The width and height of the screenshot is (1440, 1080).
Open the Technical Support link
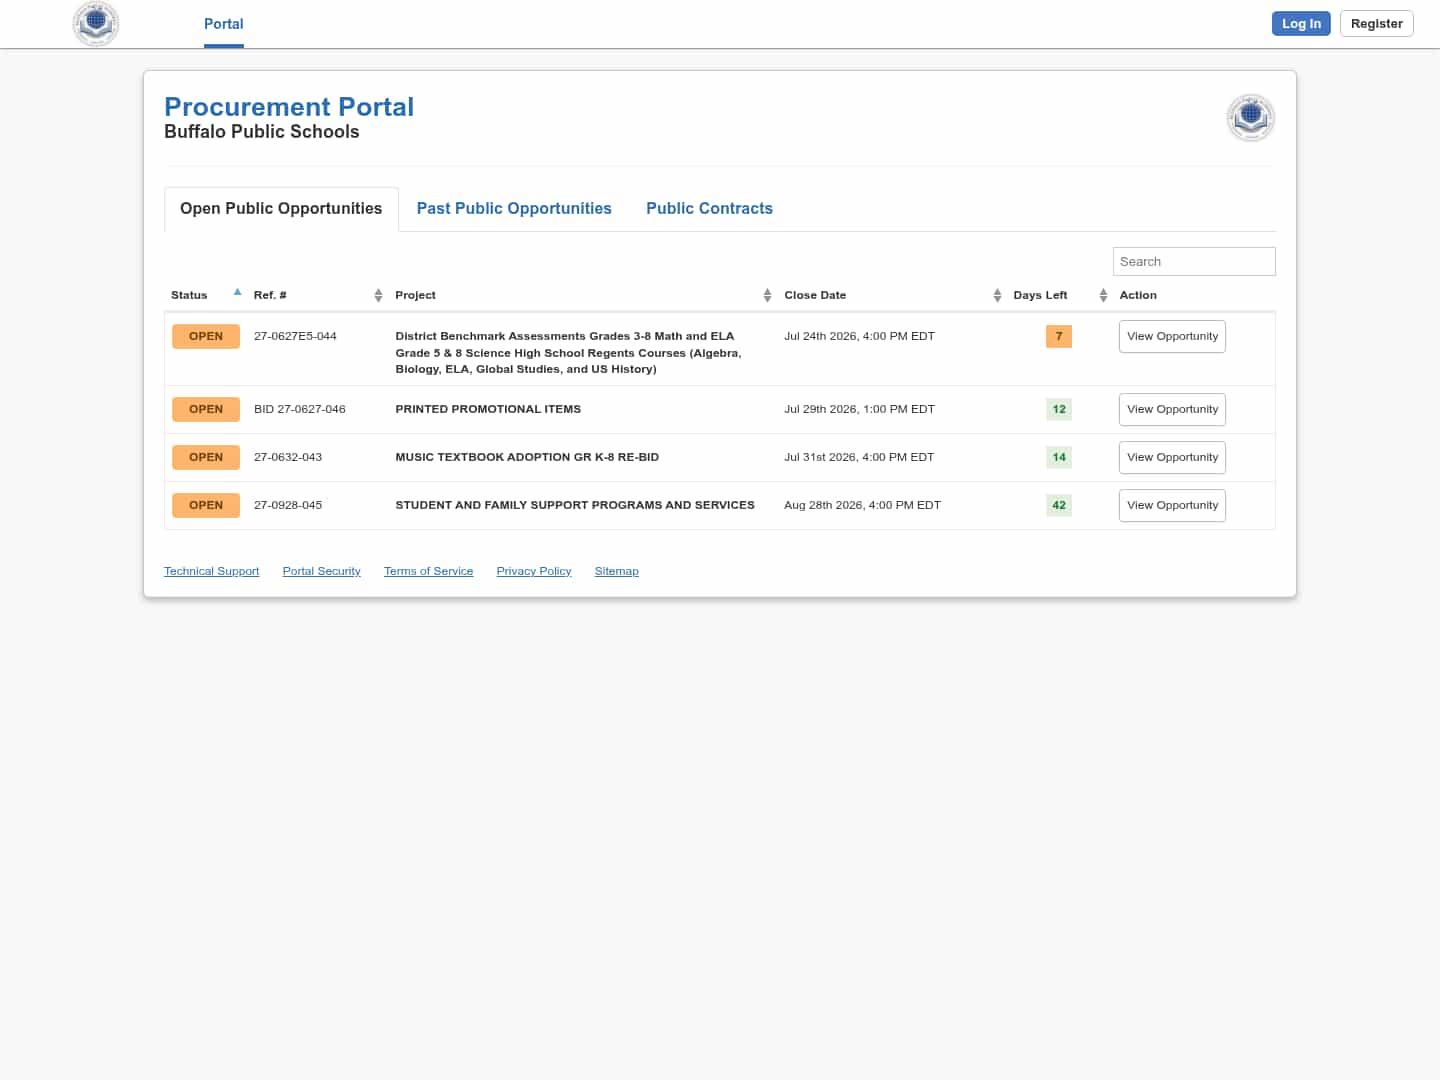(211, 571)
